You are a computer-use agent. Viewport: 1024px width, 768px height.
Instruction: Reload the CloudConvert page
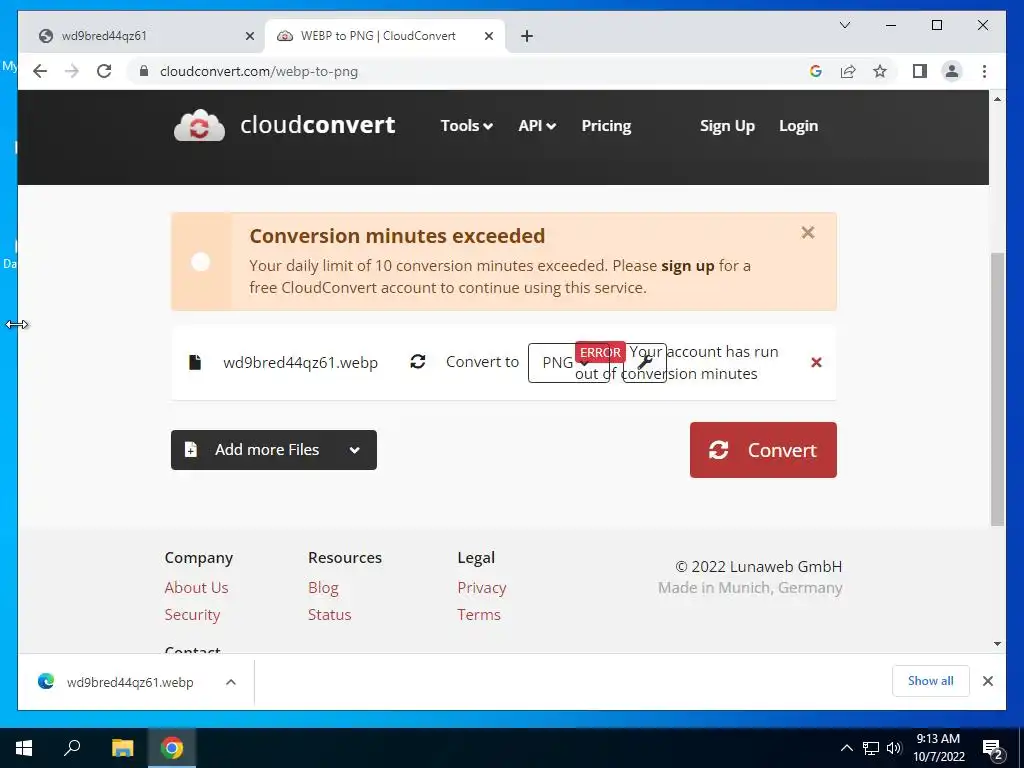tap(104, 71)
